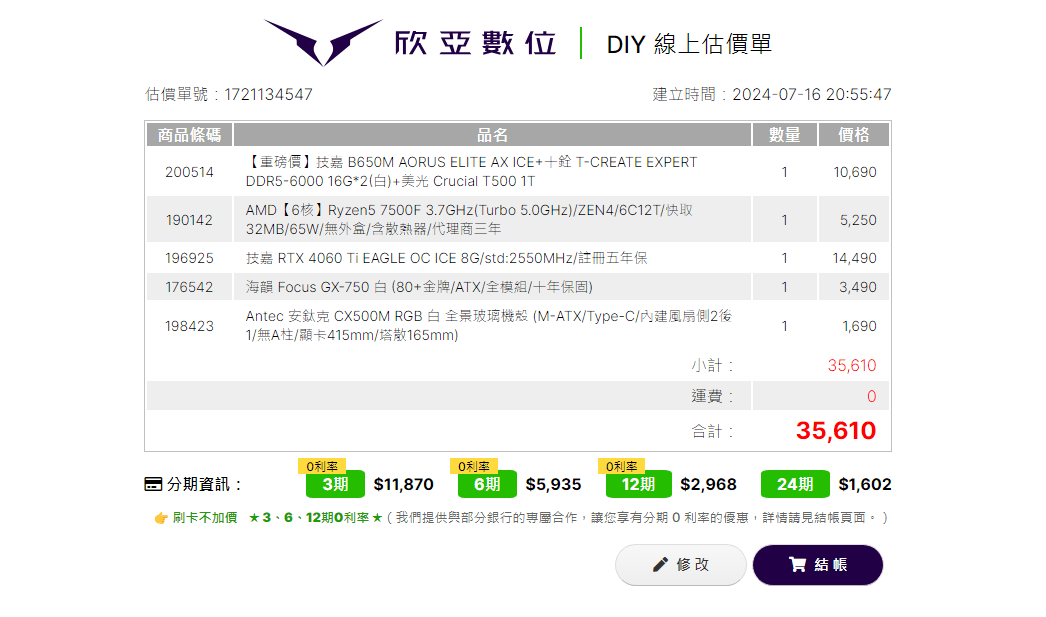Click the 商品條碼 column header
The width and height of the screenshot is (1046, 617).
(189, 135)
